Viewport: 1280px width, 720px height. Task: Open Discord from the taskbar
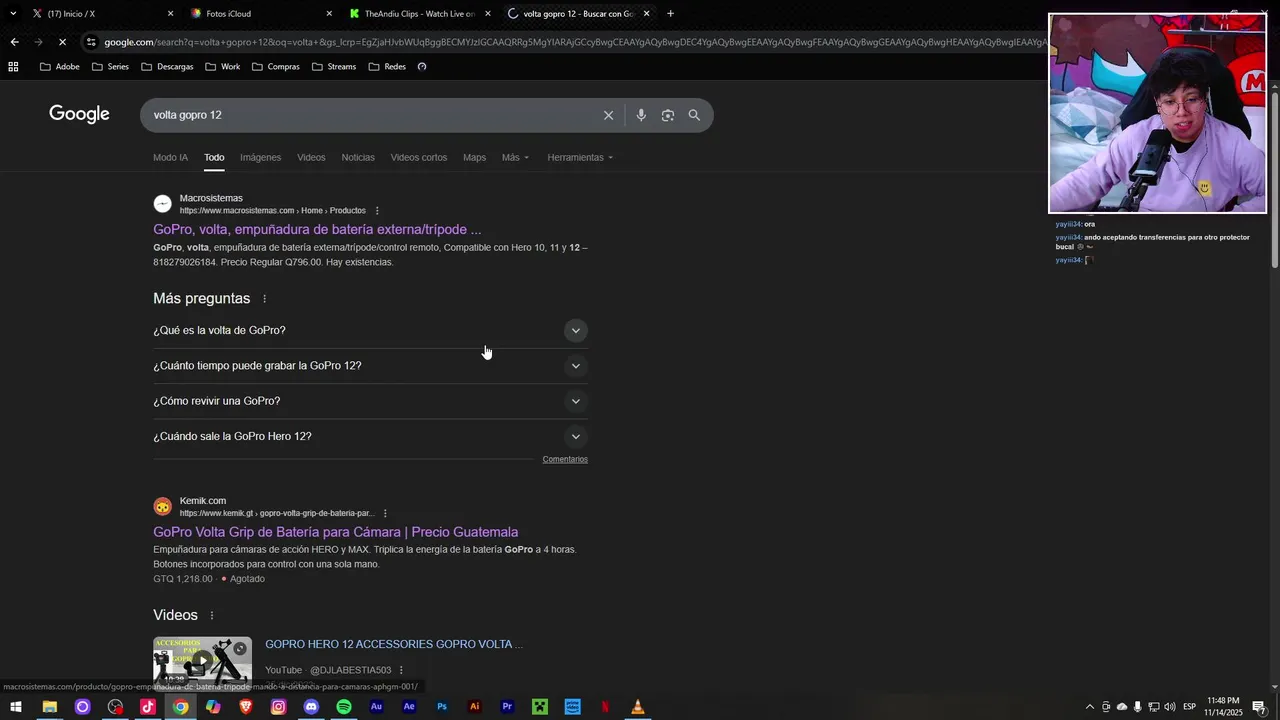[x=311, y=707]
